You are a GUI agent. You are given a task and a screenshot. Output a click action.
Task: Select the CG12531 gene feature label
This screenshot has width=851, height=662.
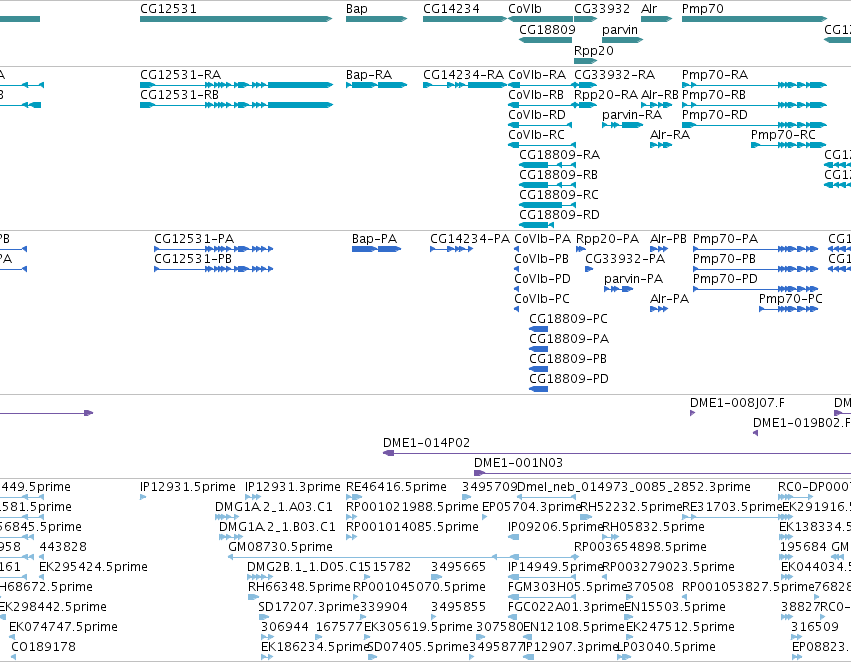pyautogui.click(x=168, y=9)
